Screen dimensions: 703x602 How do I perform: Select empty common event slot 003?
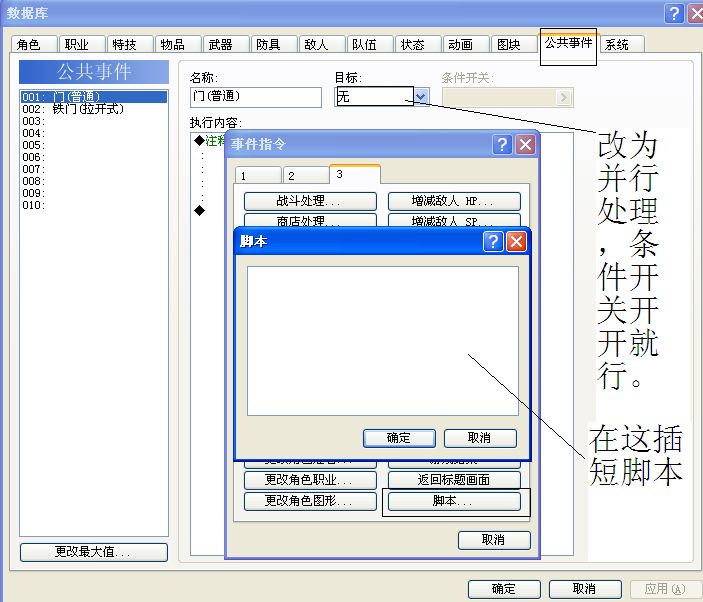pos(94,121)
